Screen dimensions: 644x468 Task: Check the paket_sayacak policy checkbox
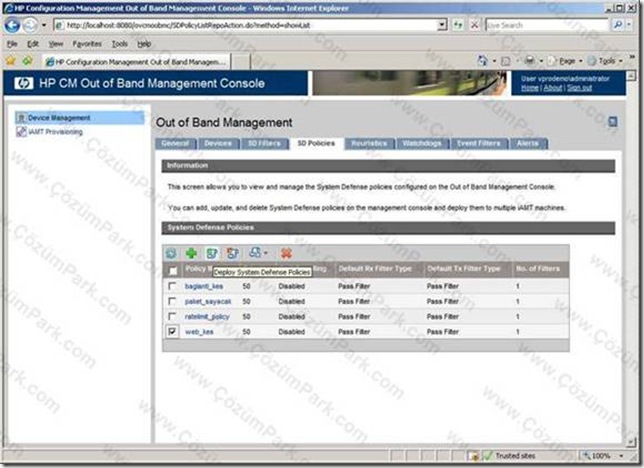(172, 301)
